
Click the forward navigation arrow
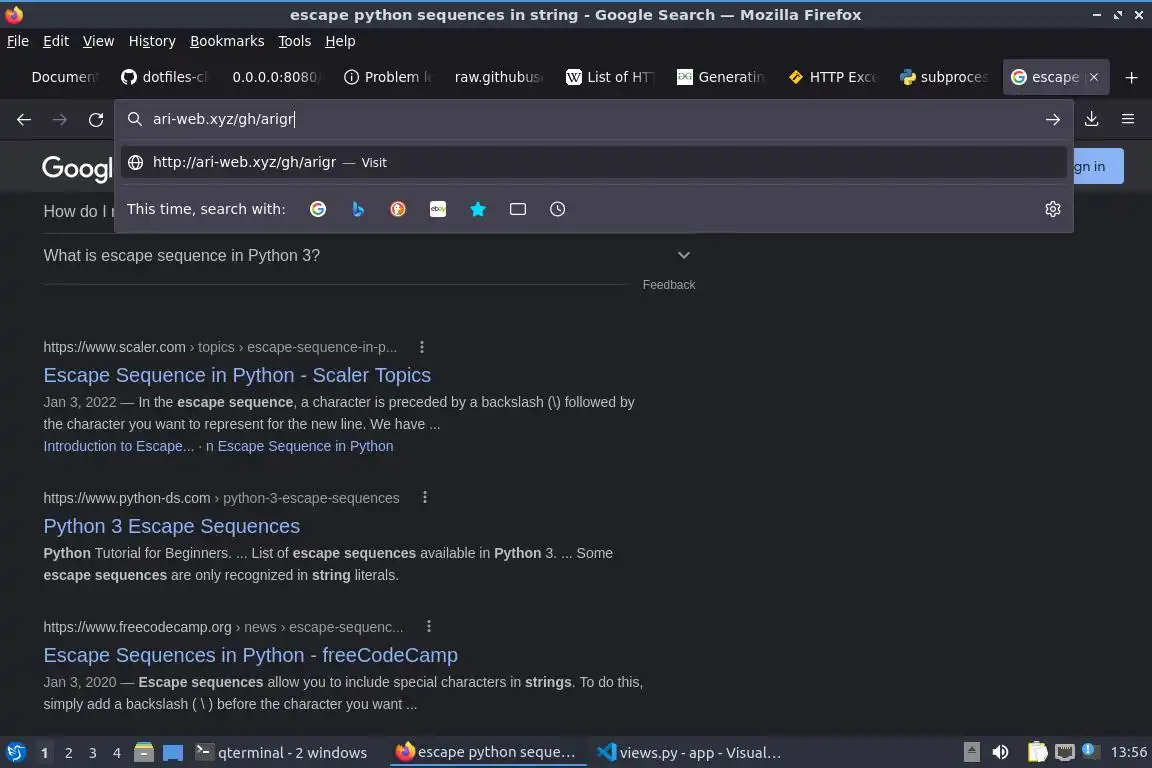tap(60, 119)
